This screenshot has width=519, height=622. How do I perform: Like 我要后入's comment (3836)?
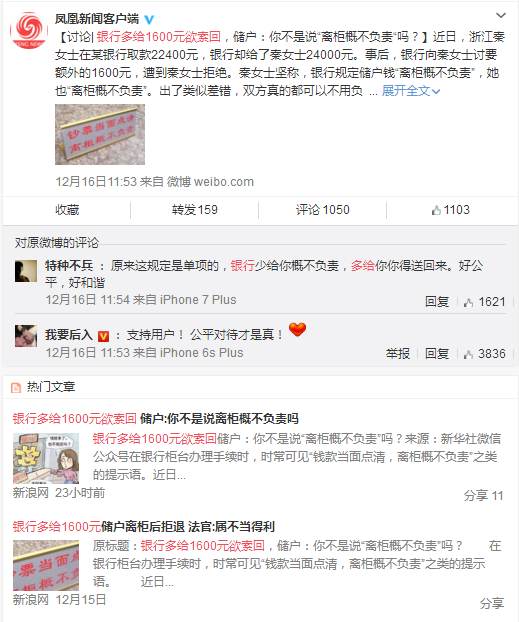484,353
